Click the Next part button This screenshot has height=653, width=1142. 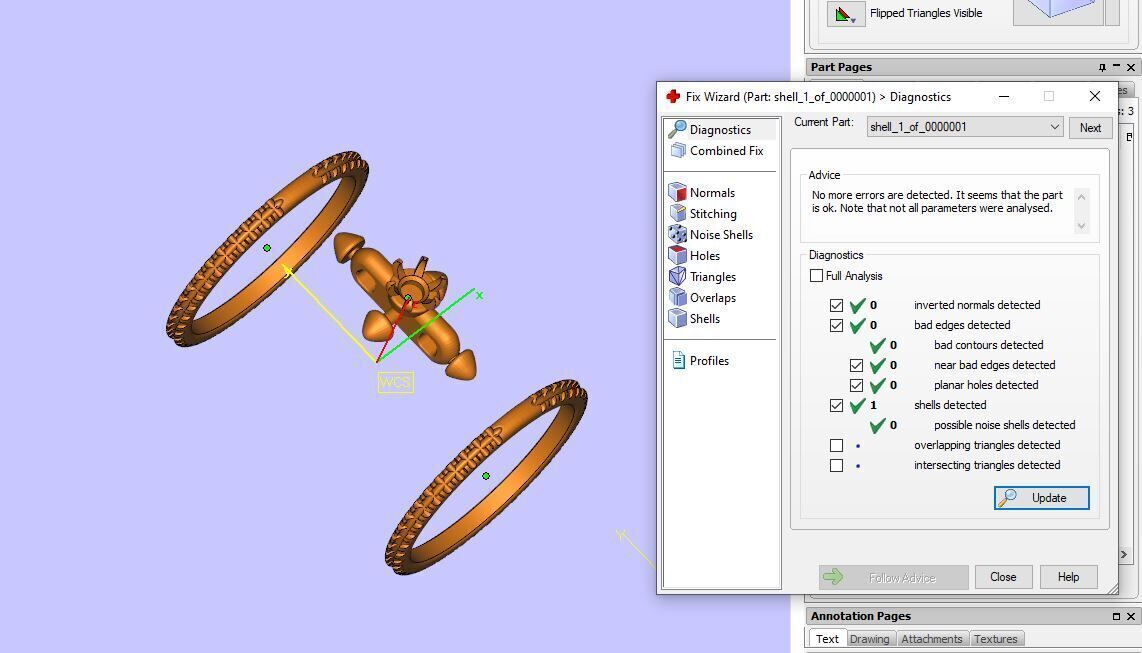(x=1090, y=127)
